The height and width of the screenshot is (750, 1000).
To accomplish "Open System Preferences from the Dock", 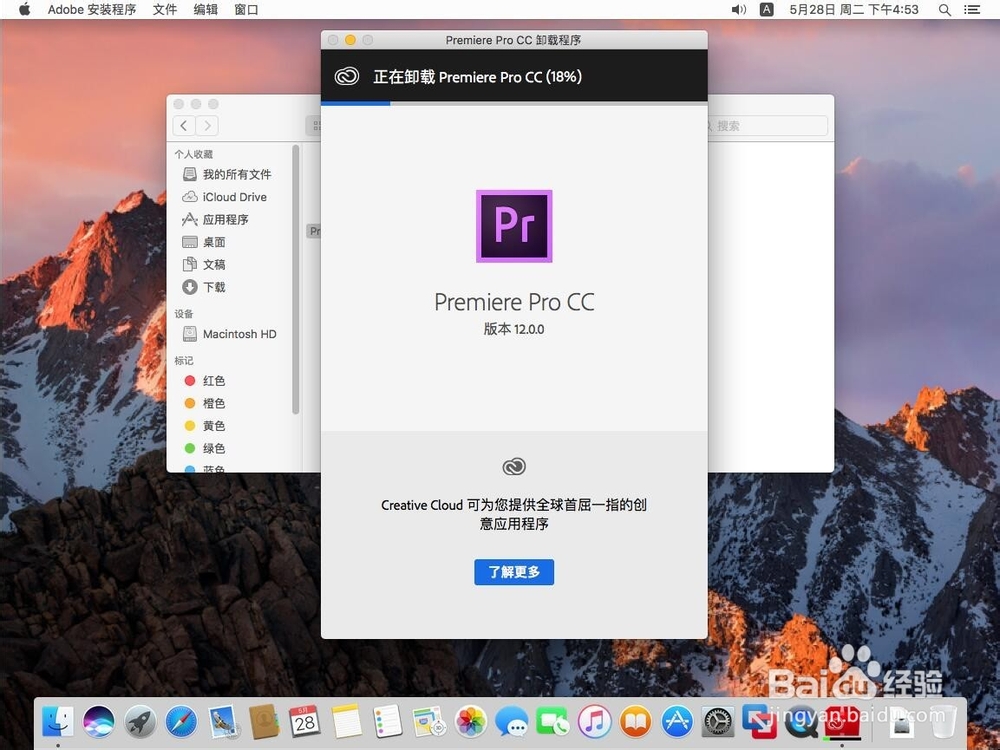I will click(x=718, y=722).
